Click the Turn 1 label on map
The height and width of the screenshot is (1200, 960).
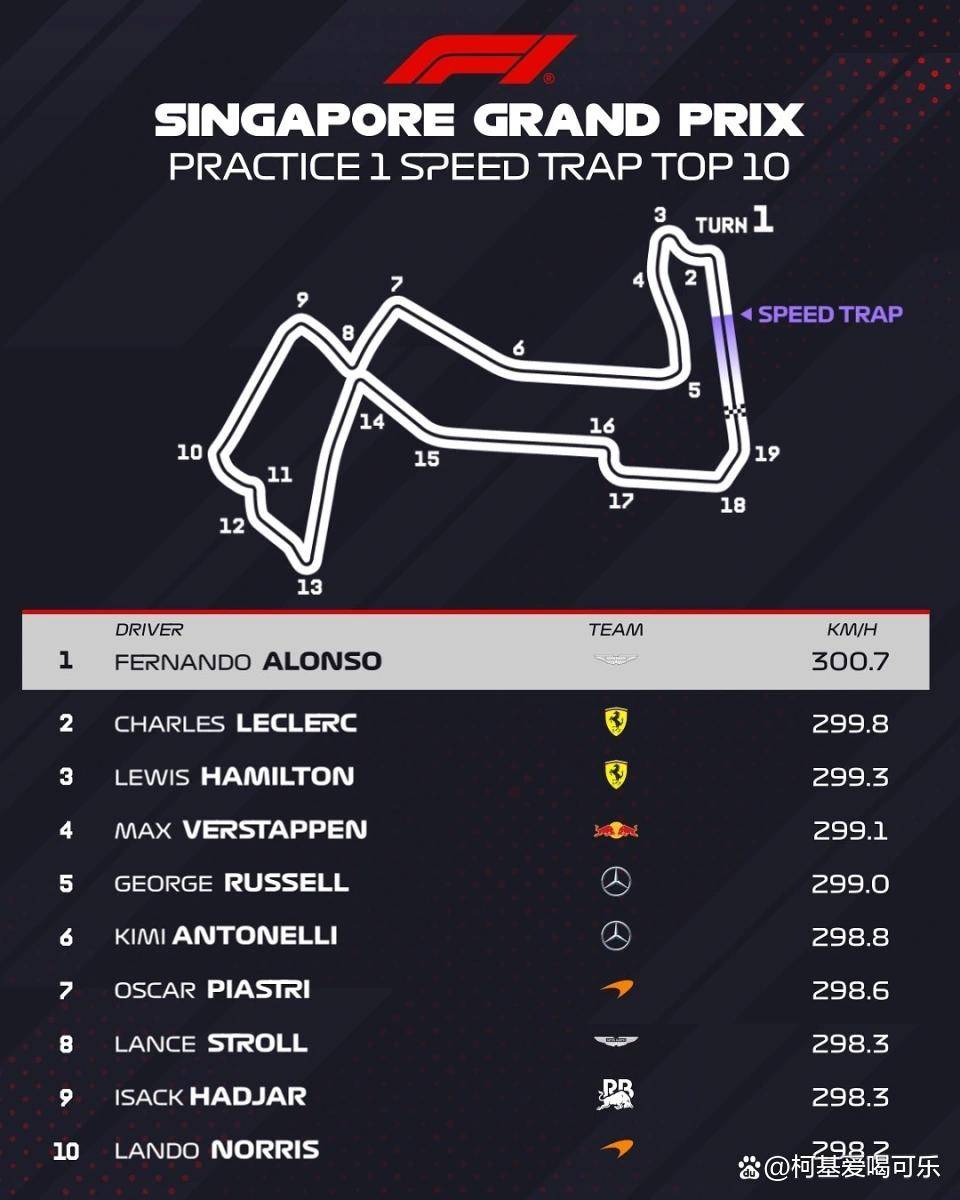coord(734,222)
